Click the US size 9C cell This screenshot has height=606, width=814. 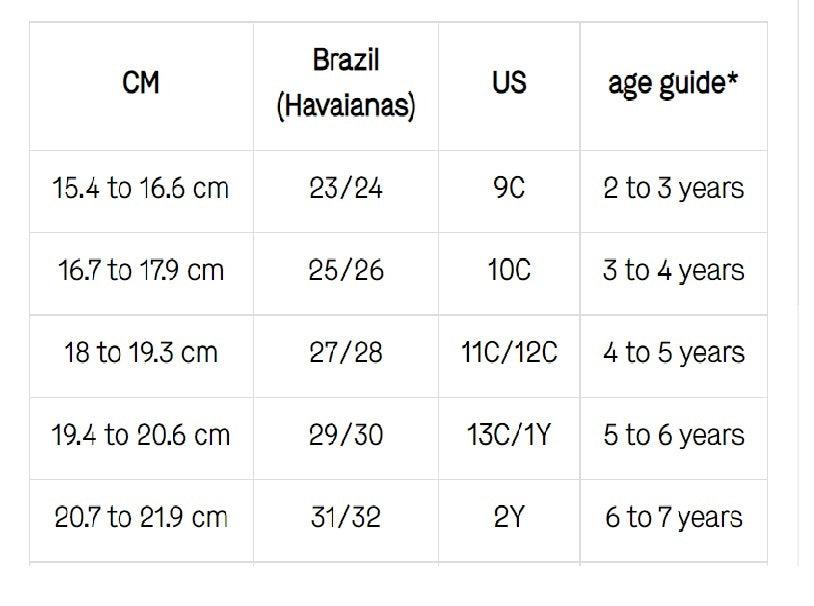509,189
